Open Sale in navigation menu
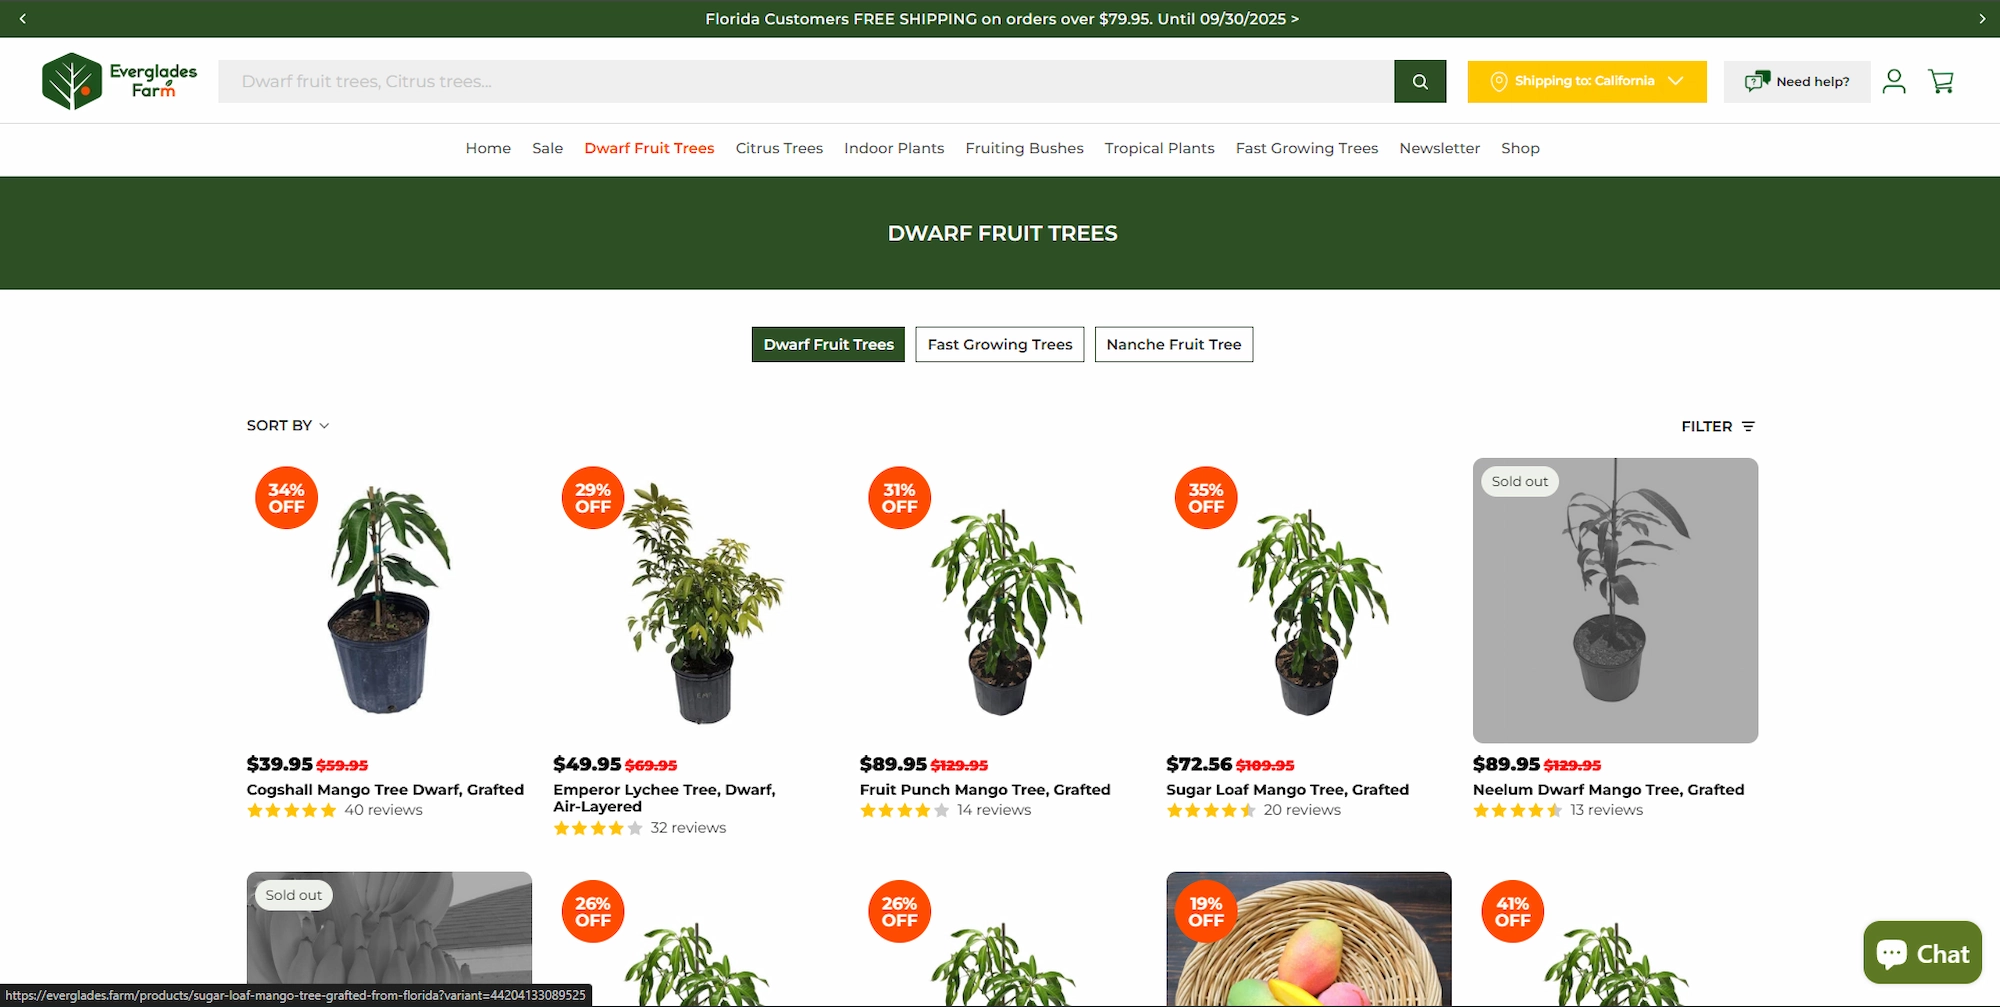The width and height of the screenshot is (2000, 1007). (547, 148)
